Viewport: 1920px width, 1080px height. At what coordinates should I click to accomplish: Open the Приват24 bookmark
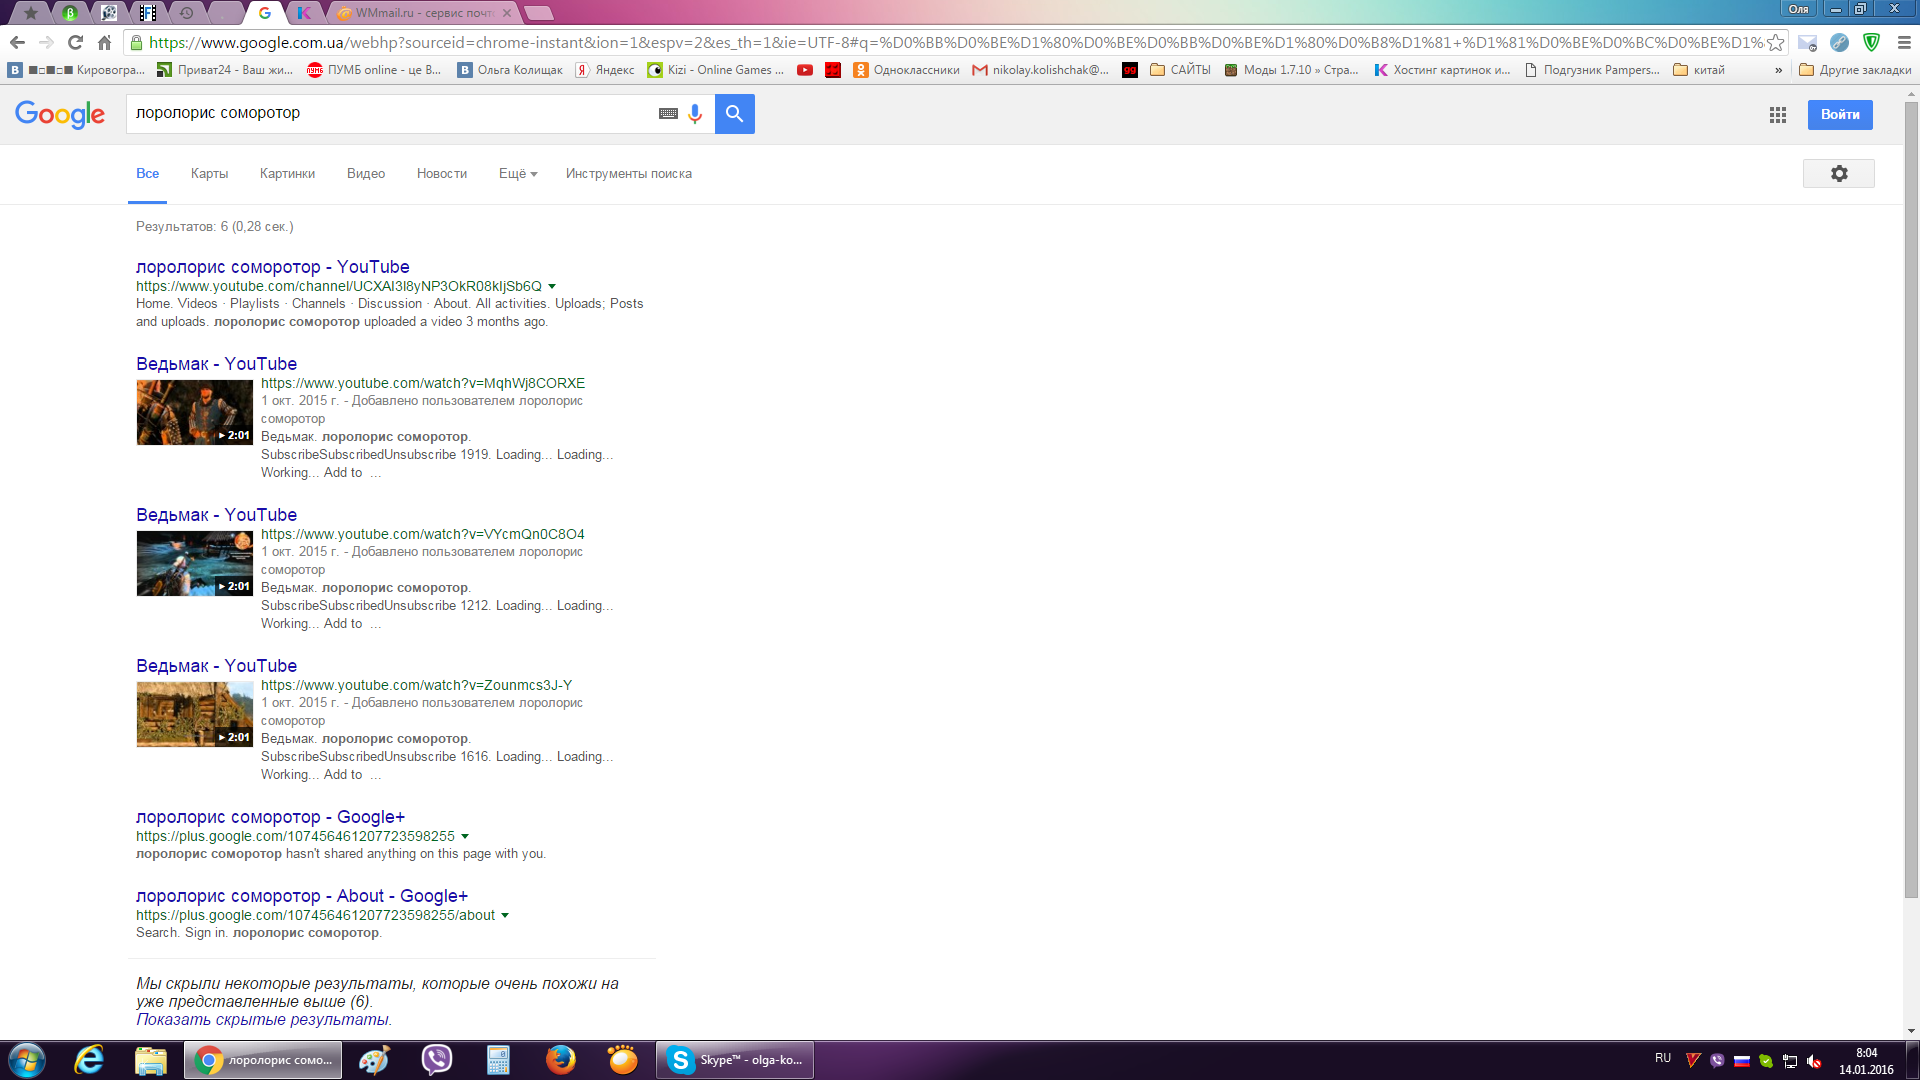pos(226,70)
